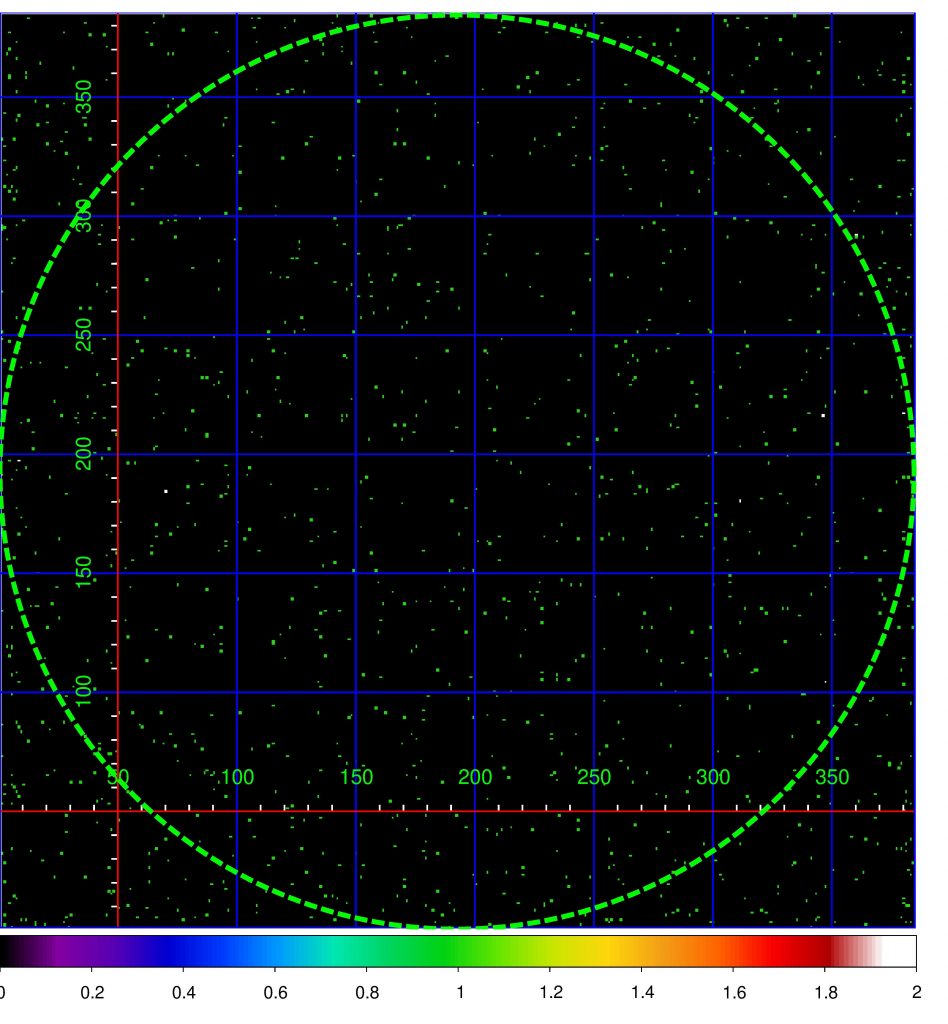Click the red colorbar region near 1.8

click(825, 951)
